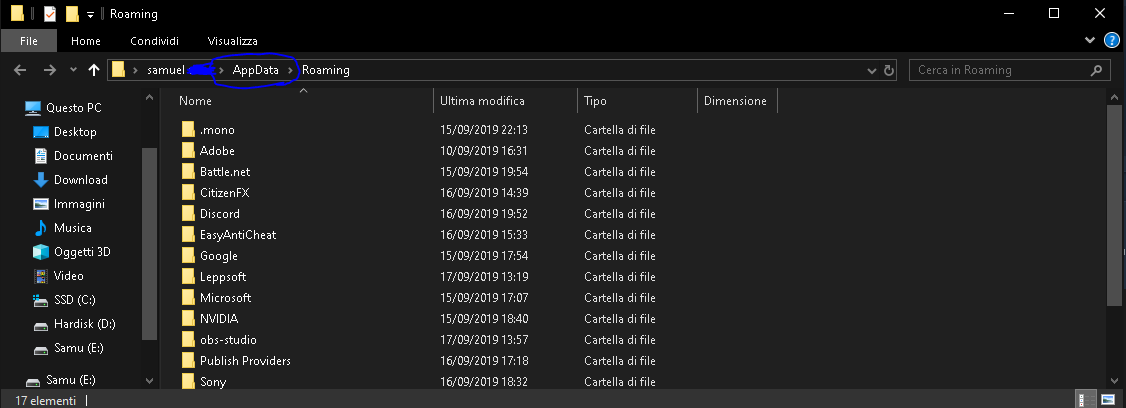Expand the ribbon with the chevron
This screenshot has width=1126, height=408.
(x=1091, y=41)
